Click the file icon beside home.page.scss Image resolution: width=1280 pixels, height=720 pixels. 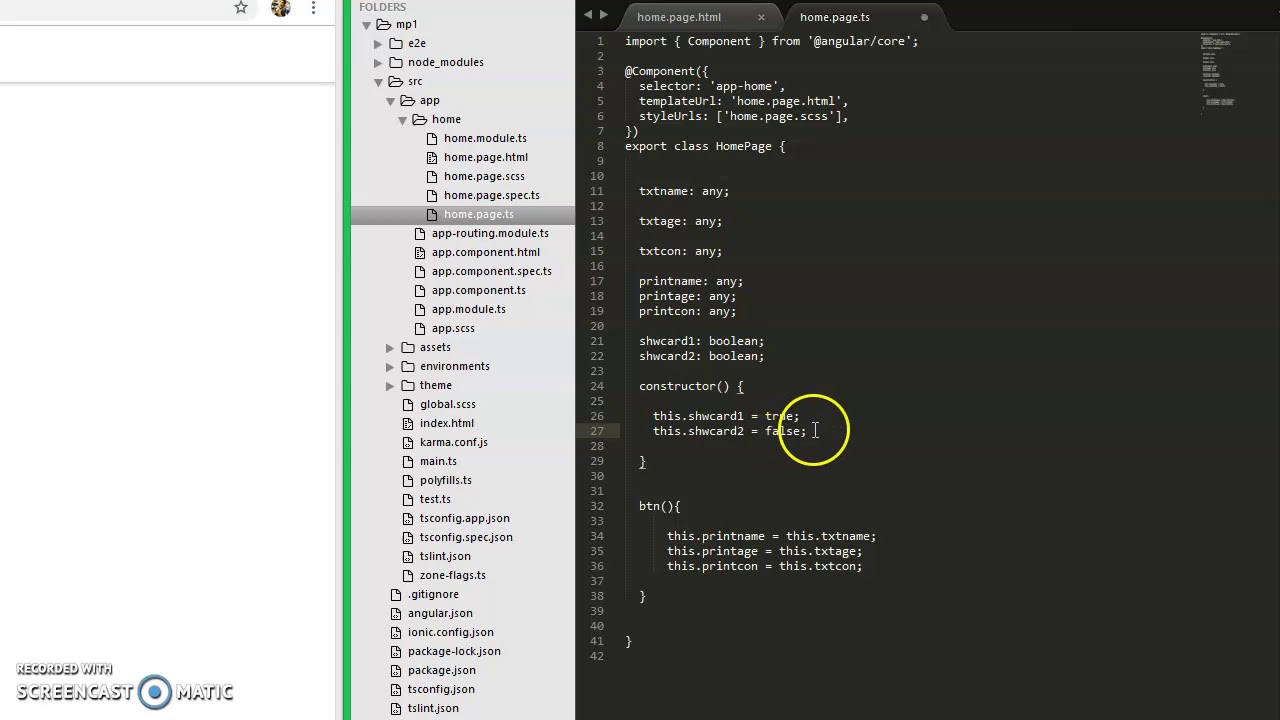(x=432, y=176)
